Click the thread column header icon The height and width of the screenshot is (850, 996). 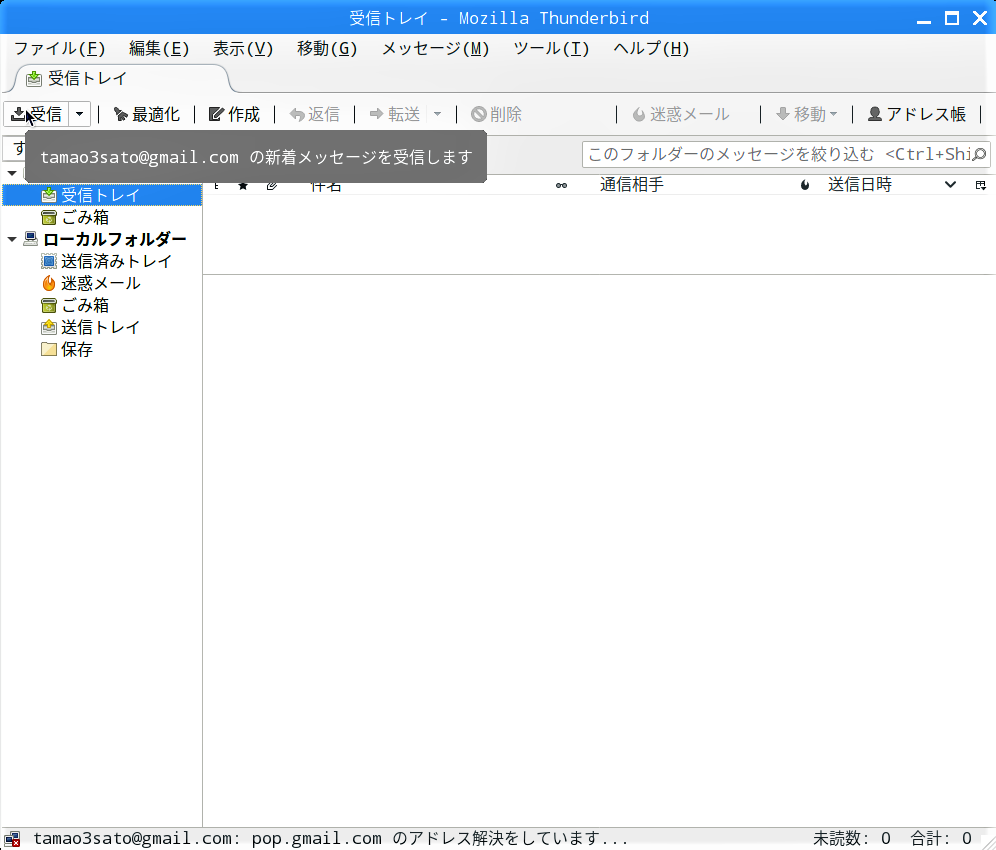pos(217,186)
